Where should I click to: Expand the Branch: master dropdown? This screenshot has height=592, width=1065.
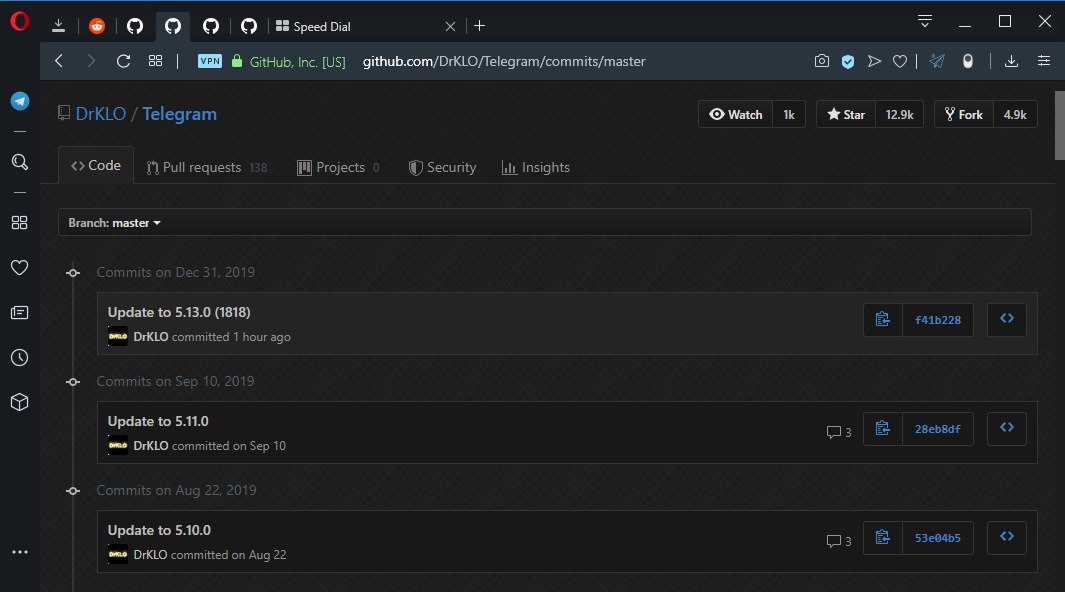click(x=114, y=223)
